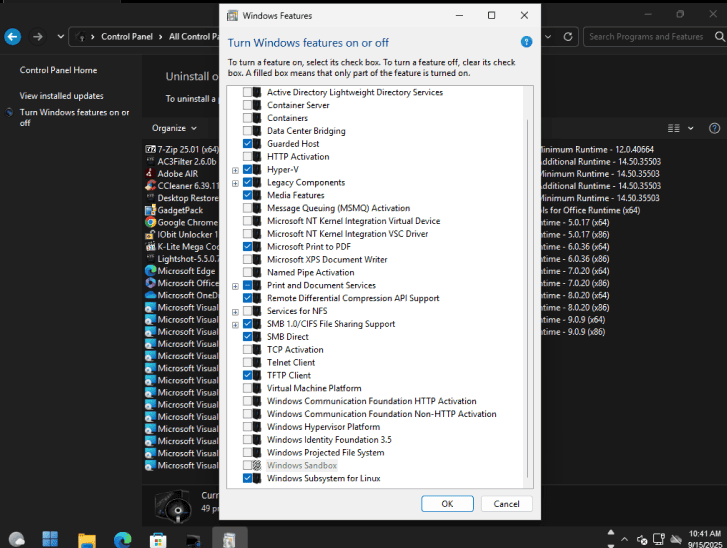Click the refresh icon beside address bar

pos(568,37)
